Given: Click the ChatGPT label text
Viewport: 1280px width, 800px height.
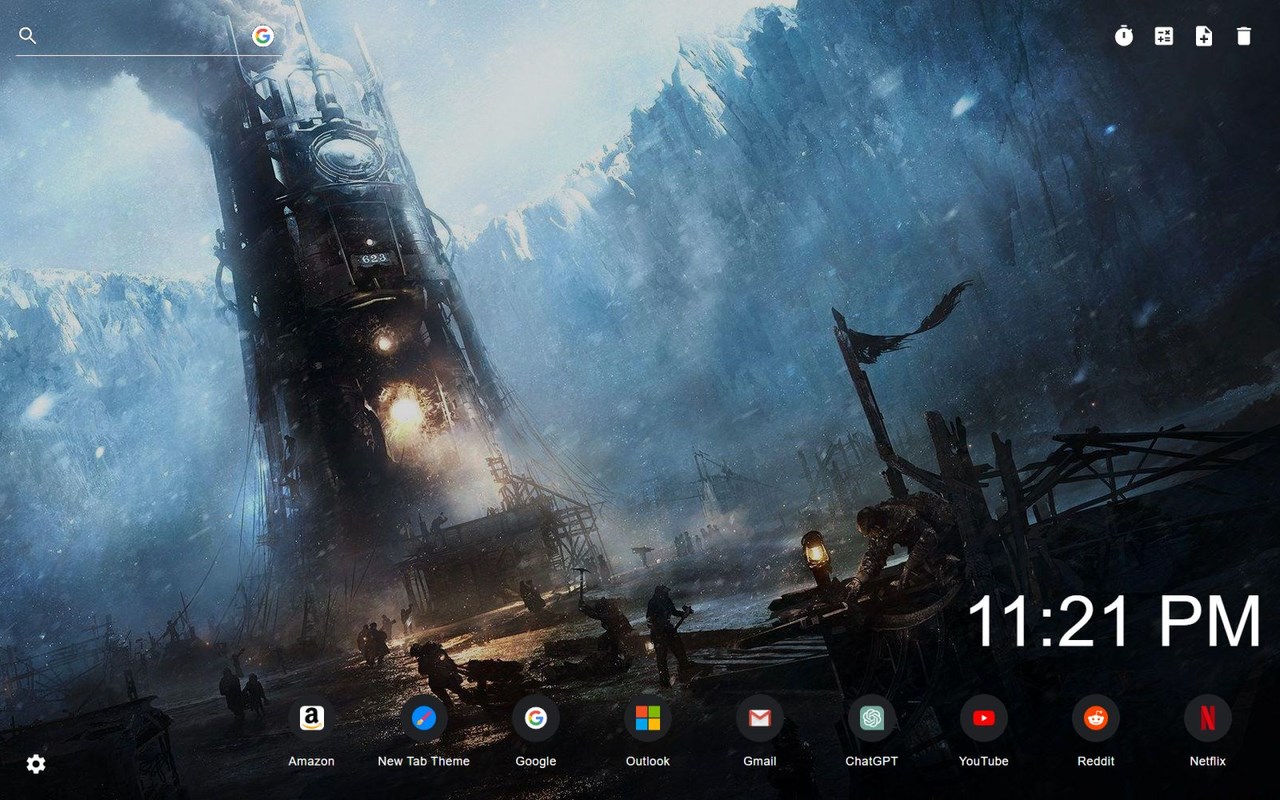Looking at the screenshot, I should click(872, 761).
